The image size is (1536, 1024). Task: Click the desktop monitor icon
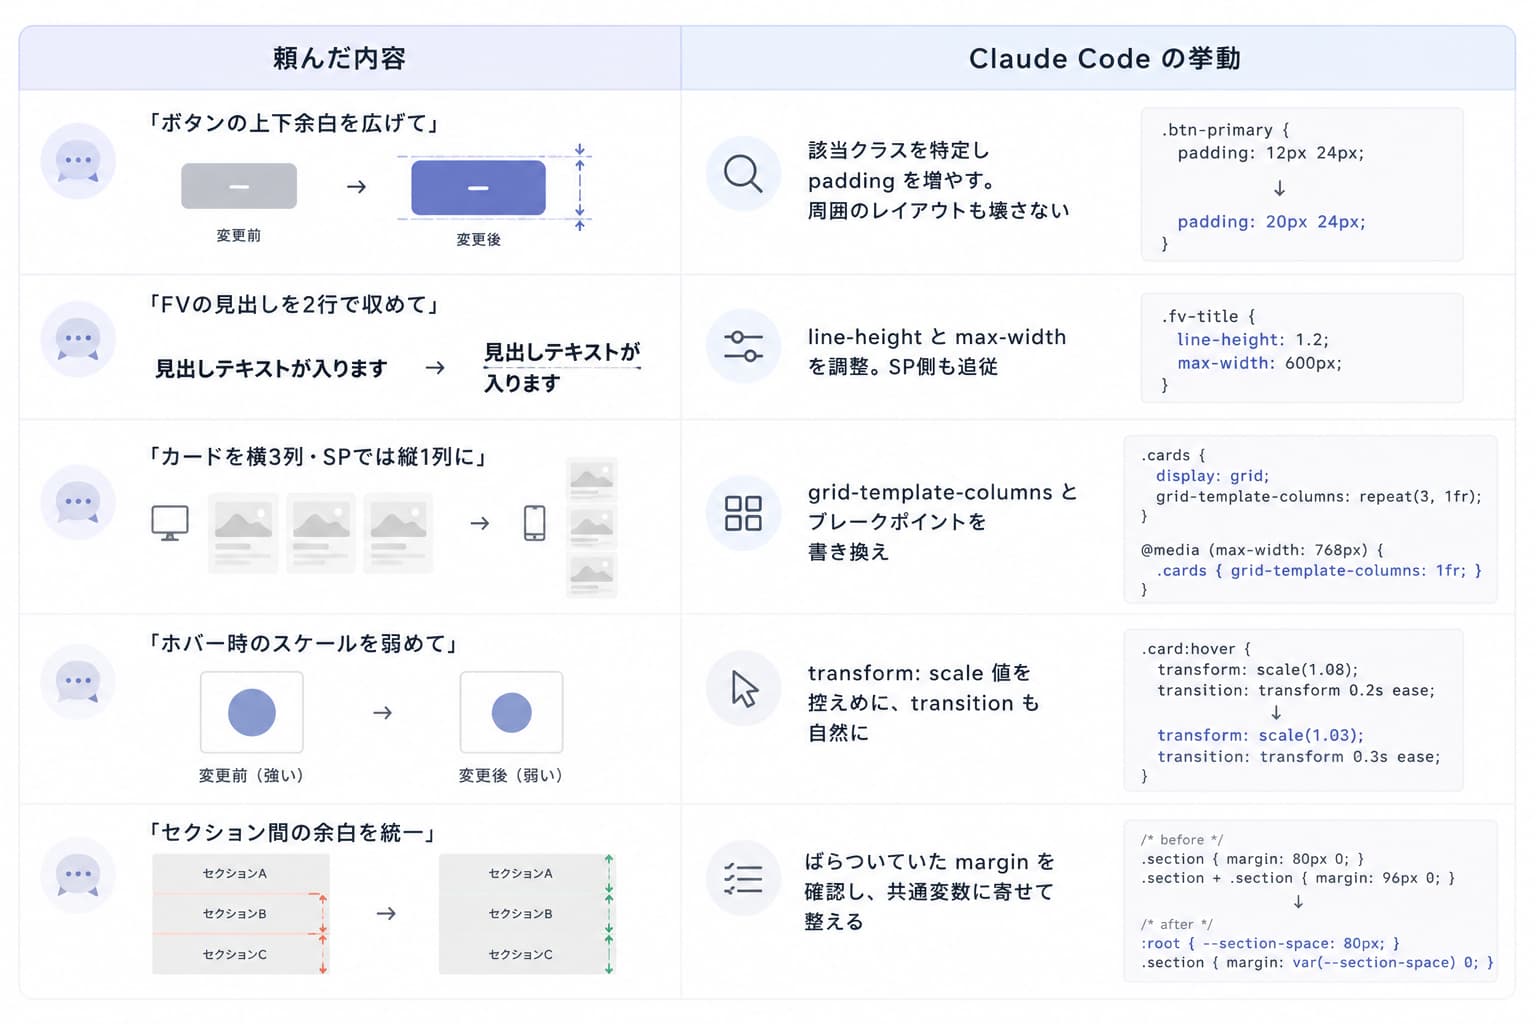(170, 523)
